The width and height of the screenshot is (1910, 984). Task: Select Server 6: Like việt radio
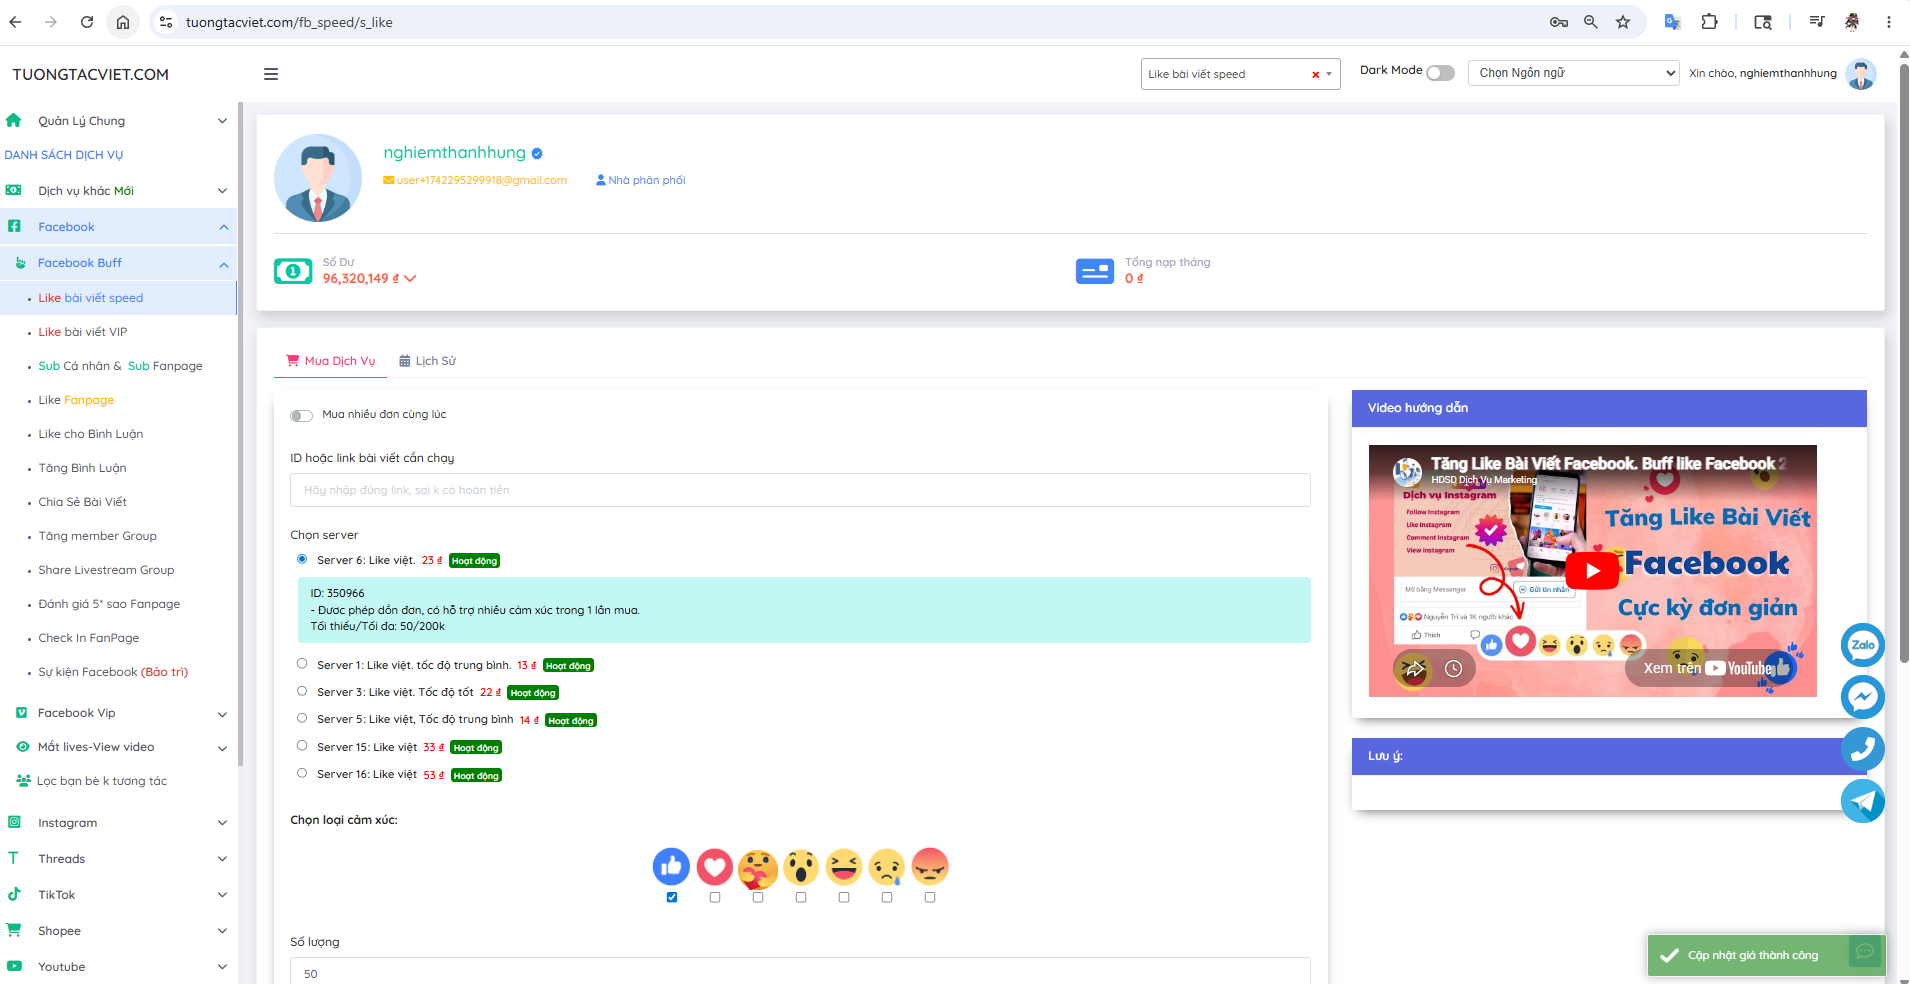pyautogui.click(x=302, y=559)
